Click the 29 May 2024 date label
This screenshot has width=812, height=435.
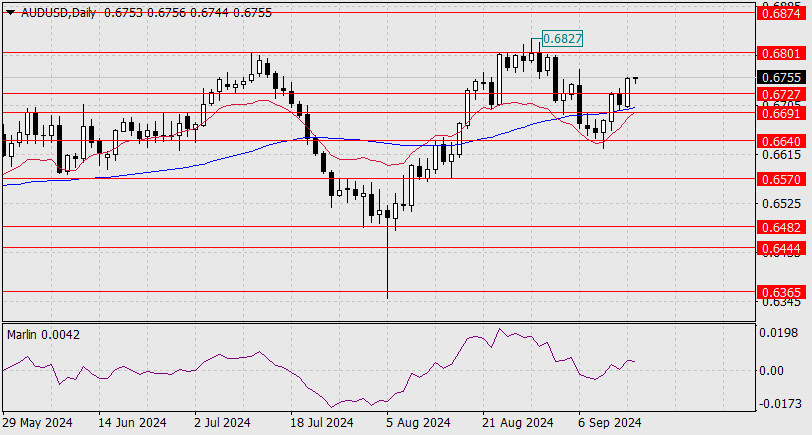pos(37,423)
